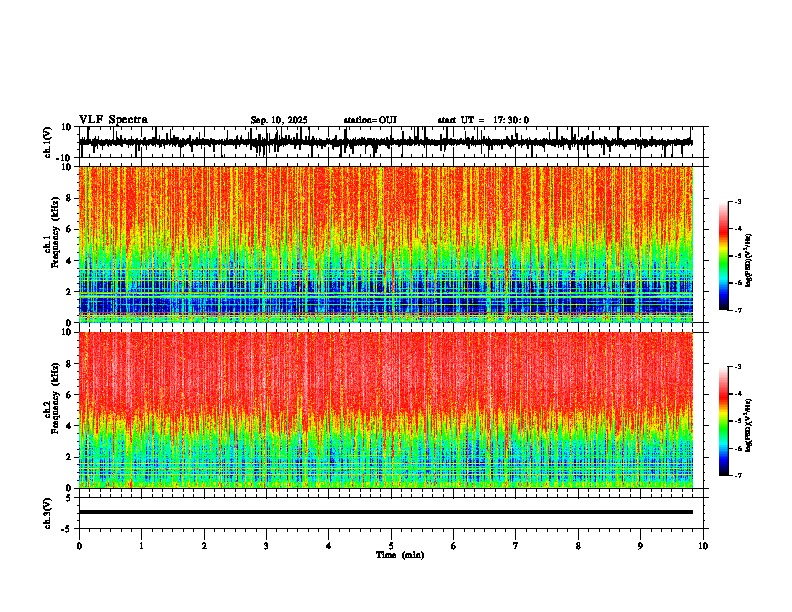Click the "3" tick on the time axis
The width and height of the screenshot is (792, 612).
pos(266,546)
